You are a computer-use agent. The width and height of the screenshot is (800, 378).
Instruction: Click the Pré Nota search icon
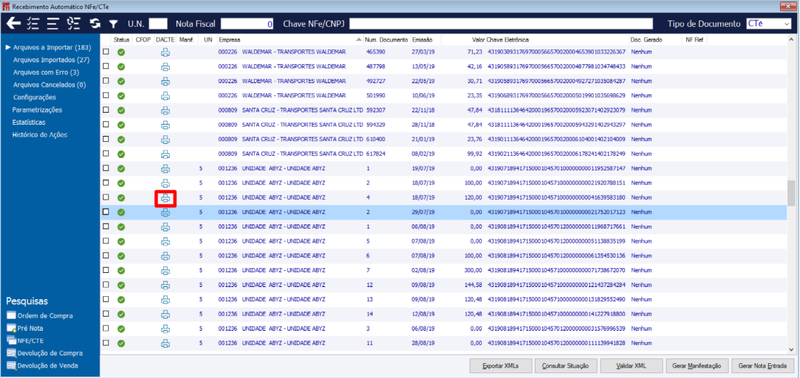(11, 329)
